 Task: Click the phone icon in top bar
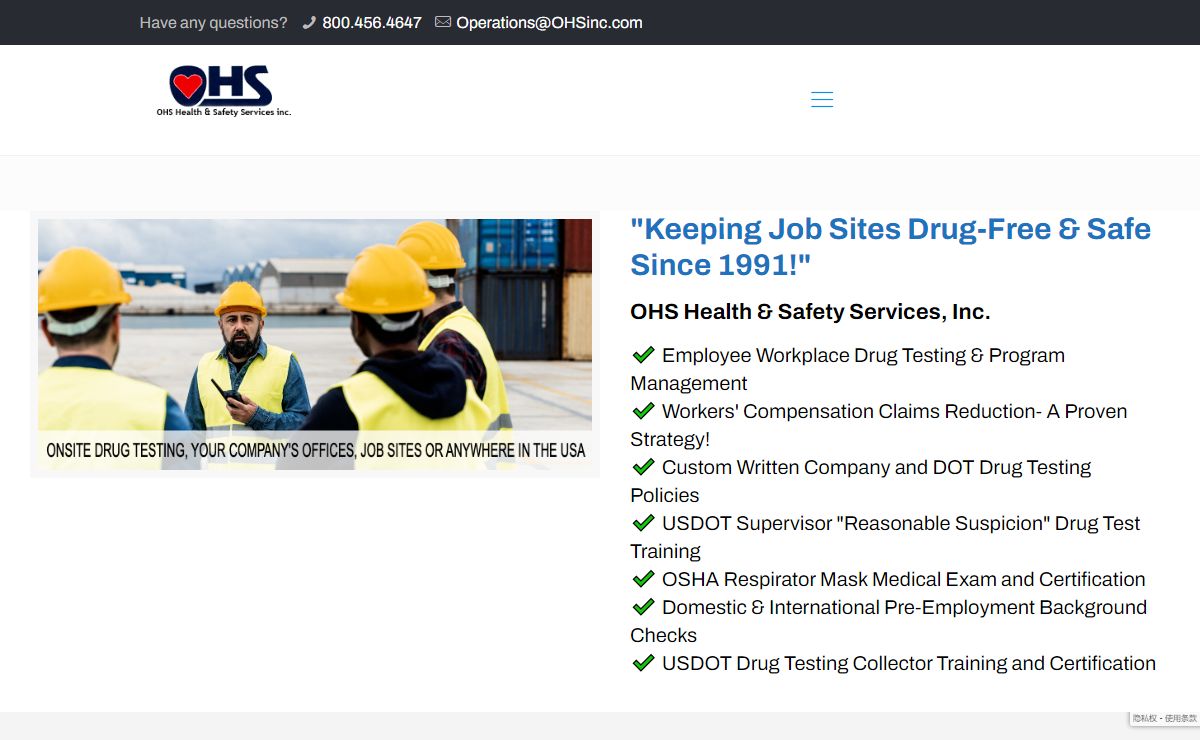(309, 22)
